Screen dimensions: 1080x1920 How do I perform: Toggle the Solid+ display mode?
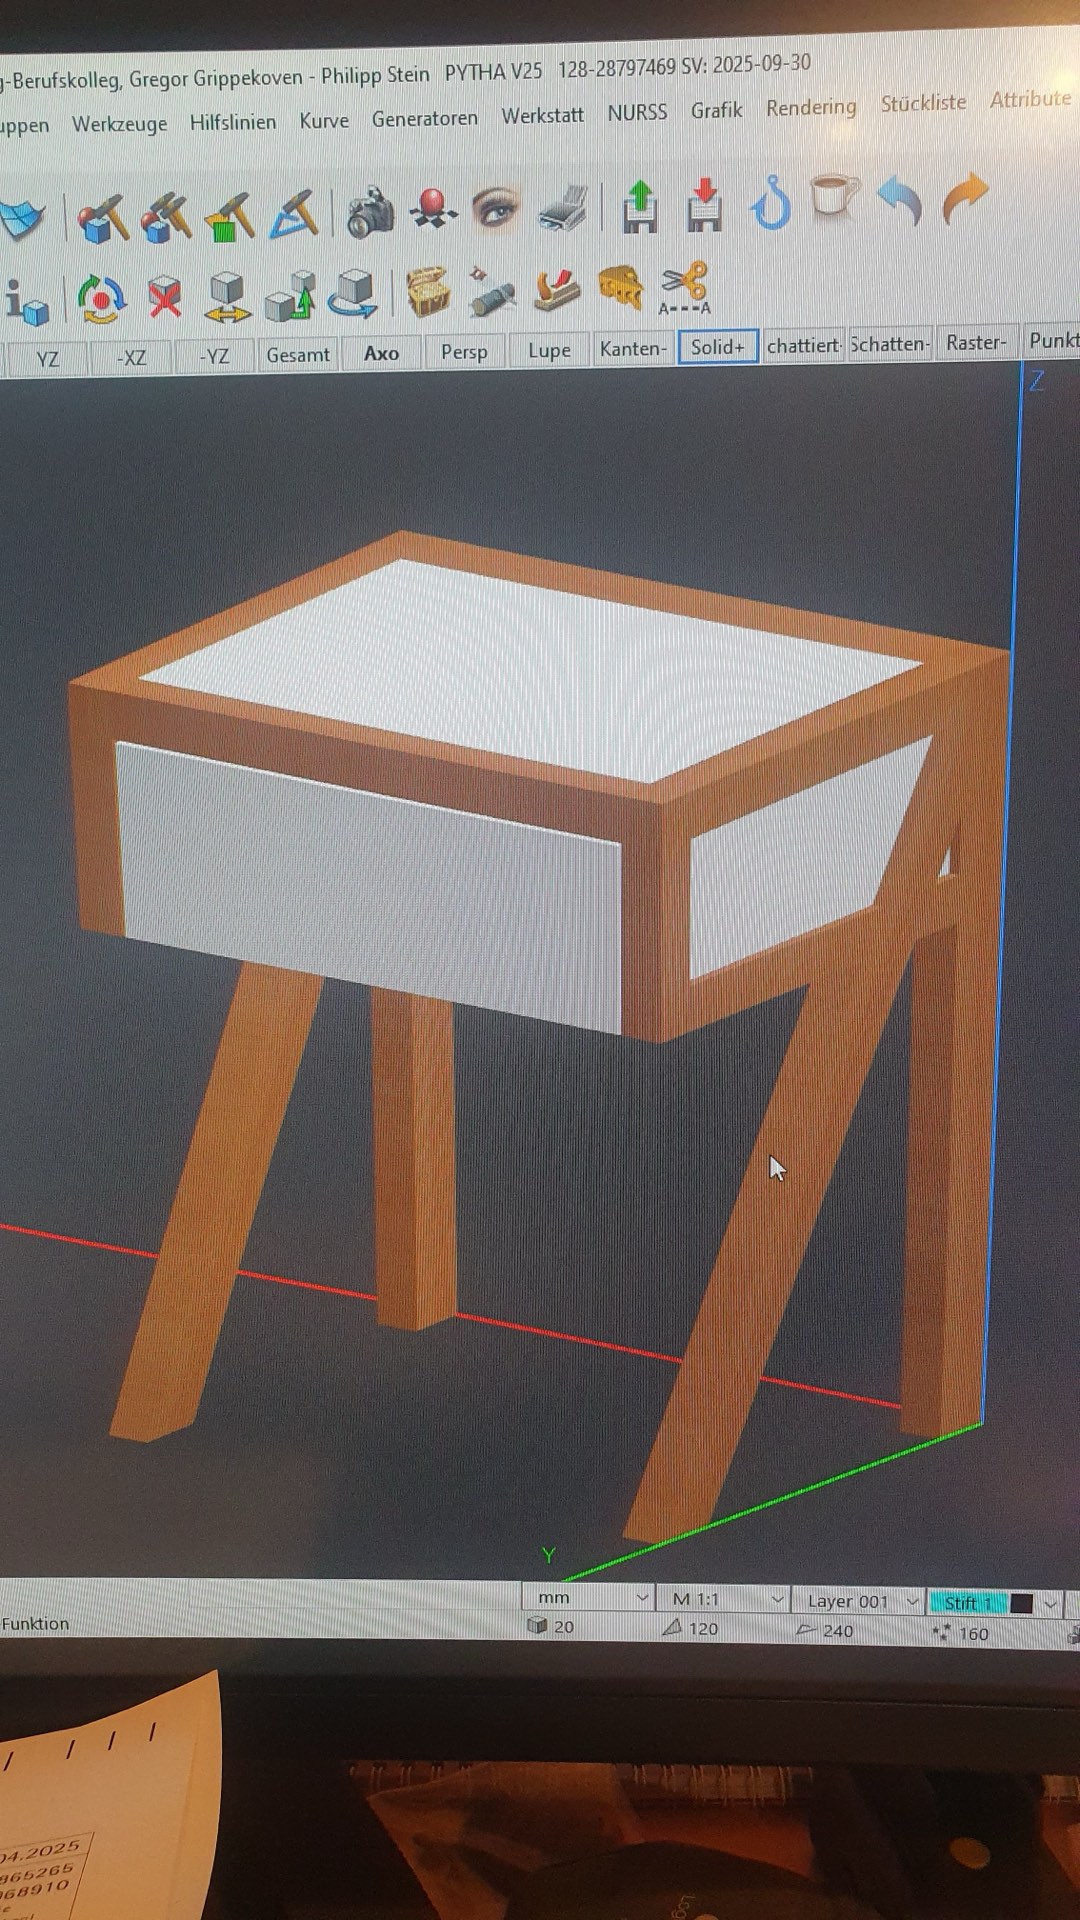(718, 347)
